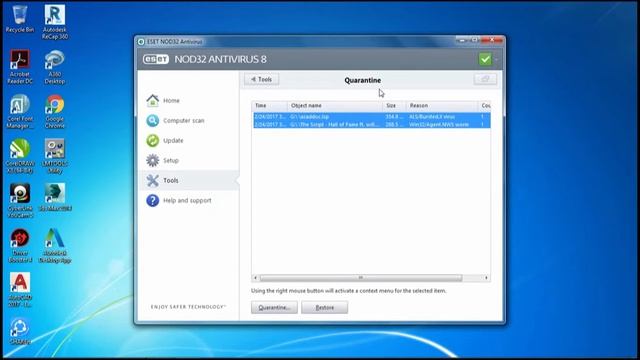Open Driver Booster desktop shortcut
Screen dimensions: 640x360
point(20,245)
